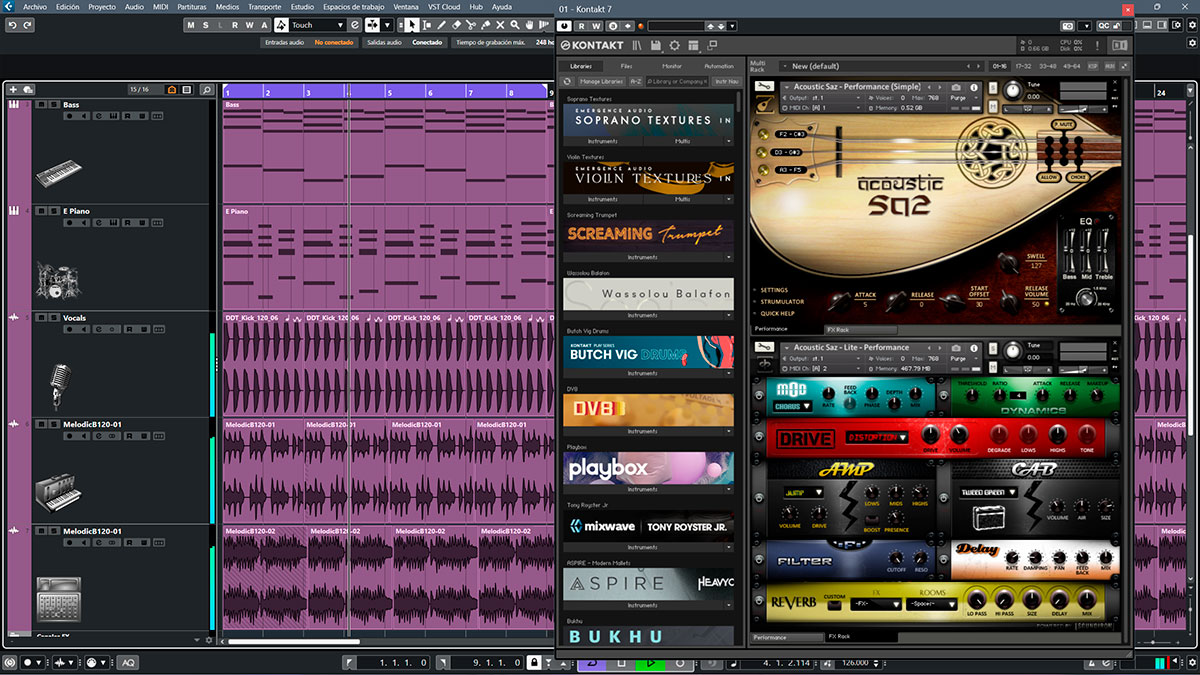The image size is (1200, 675).
Task: Click the Acoustic Saz info icon
Action: [973, 87]
